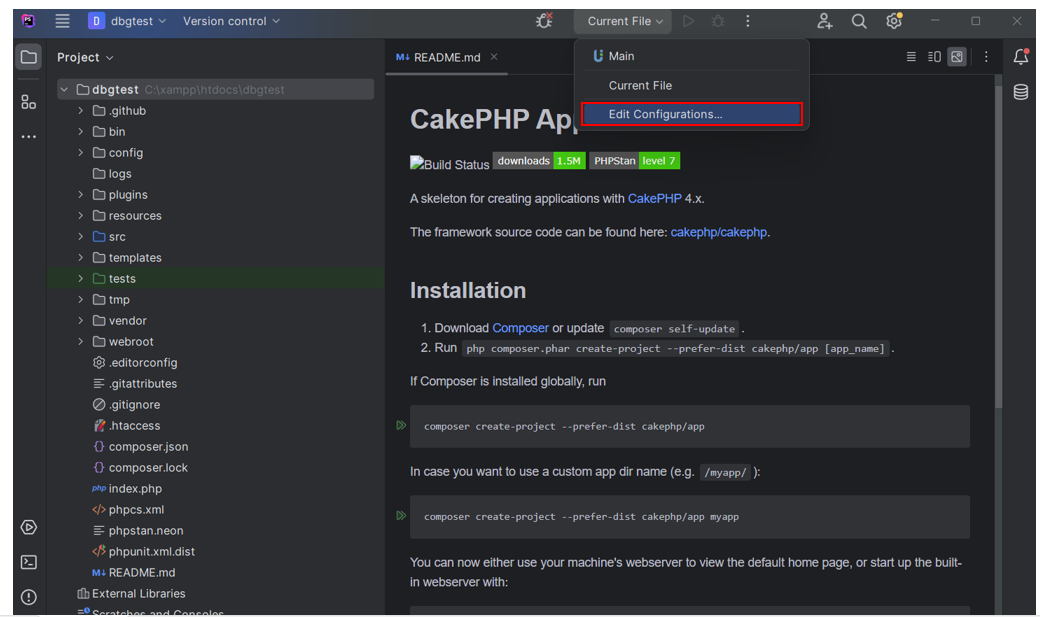1040x617 pixels.
Task: Switch to Editor and Preview view
Action: point(935,57)
